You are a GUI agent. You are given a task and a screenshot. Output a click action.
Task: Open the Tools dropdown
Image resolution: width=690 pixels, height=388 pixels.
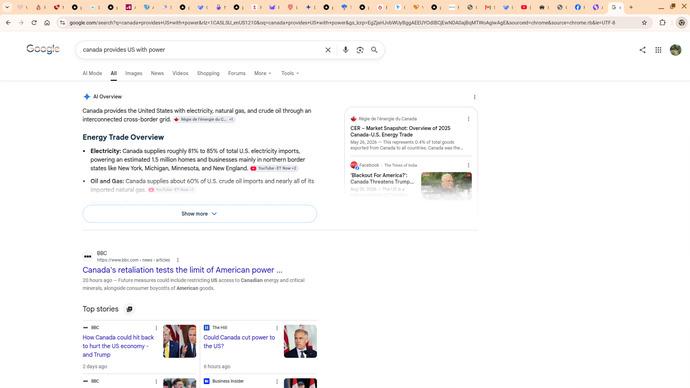pyautogui.click(x=290, y=73)
